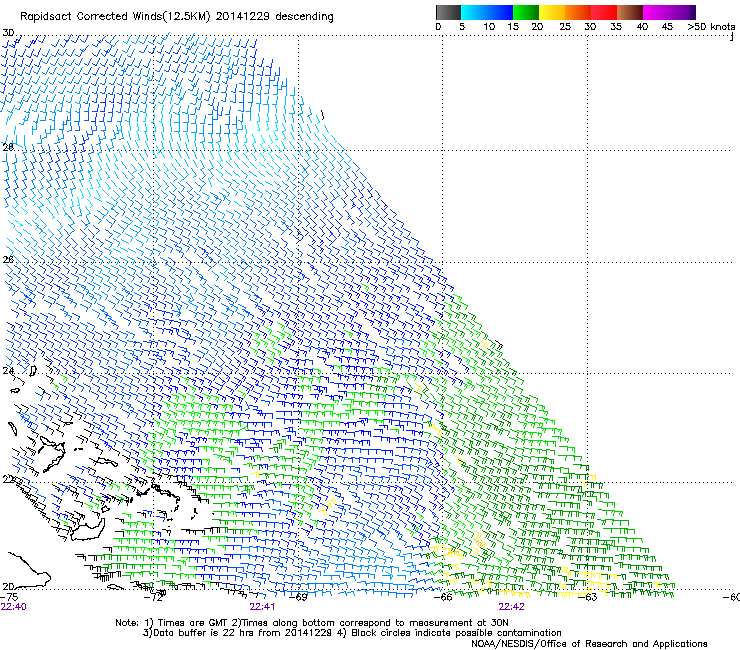Click the latitude label '26'
The height and width of the screenshot is (650, 740).
coord(8,260)
